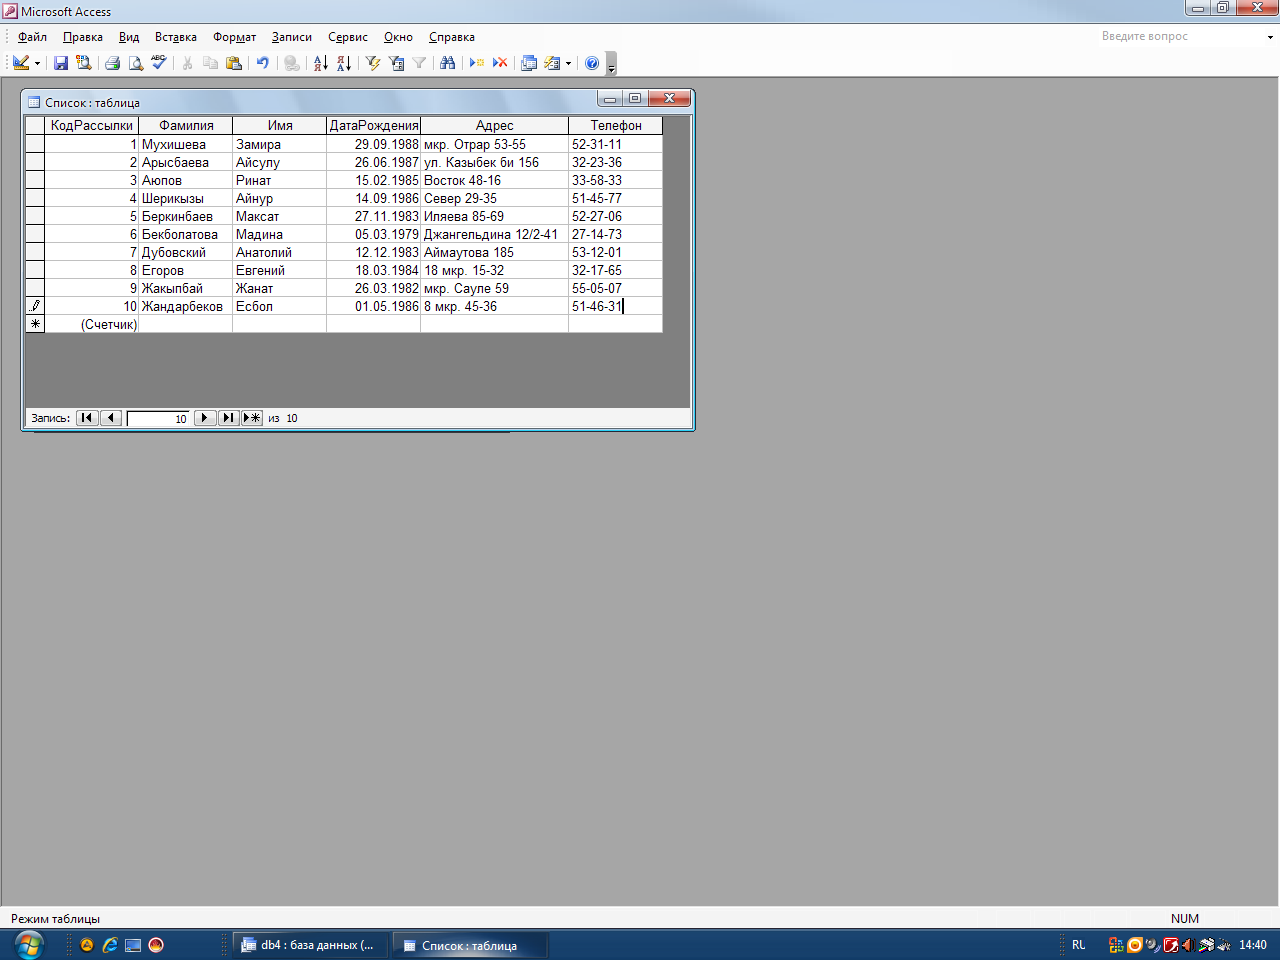Click the 'Введите вопрос' help box
Image resolution: width=1280 pixels, height=960 pixels.
coord(1180,36)
